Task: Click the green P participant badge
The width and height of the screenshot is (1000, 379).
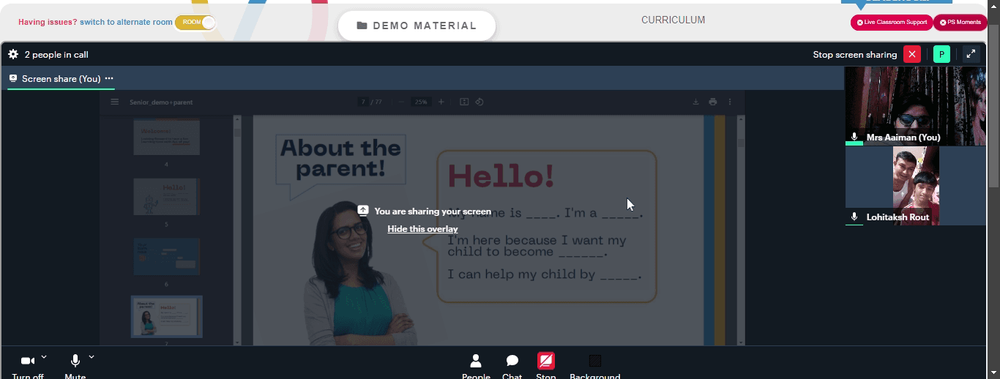Action: pyautogui.click(x=941, y=54)
